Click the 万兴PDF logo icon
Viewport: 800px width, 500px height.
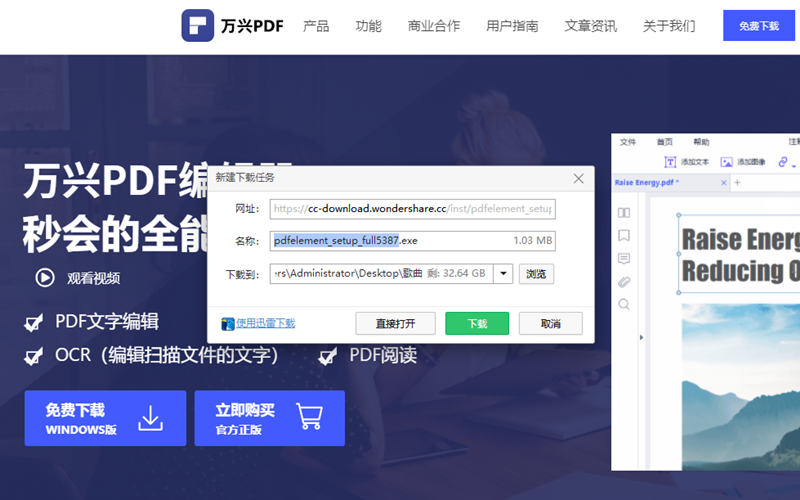[198, 25]
